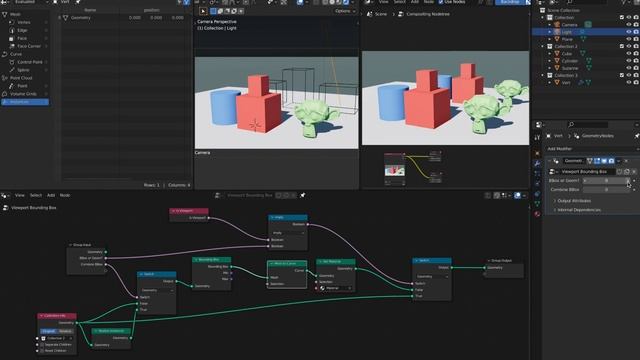Pin the node editor tree
The image size is (640, 360).
(303, 196)
